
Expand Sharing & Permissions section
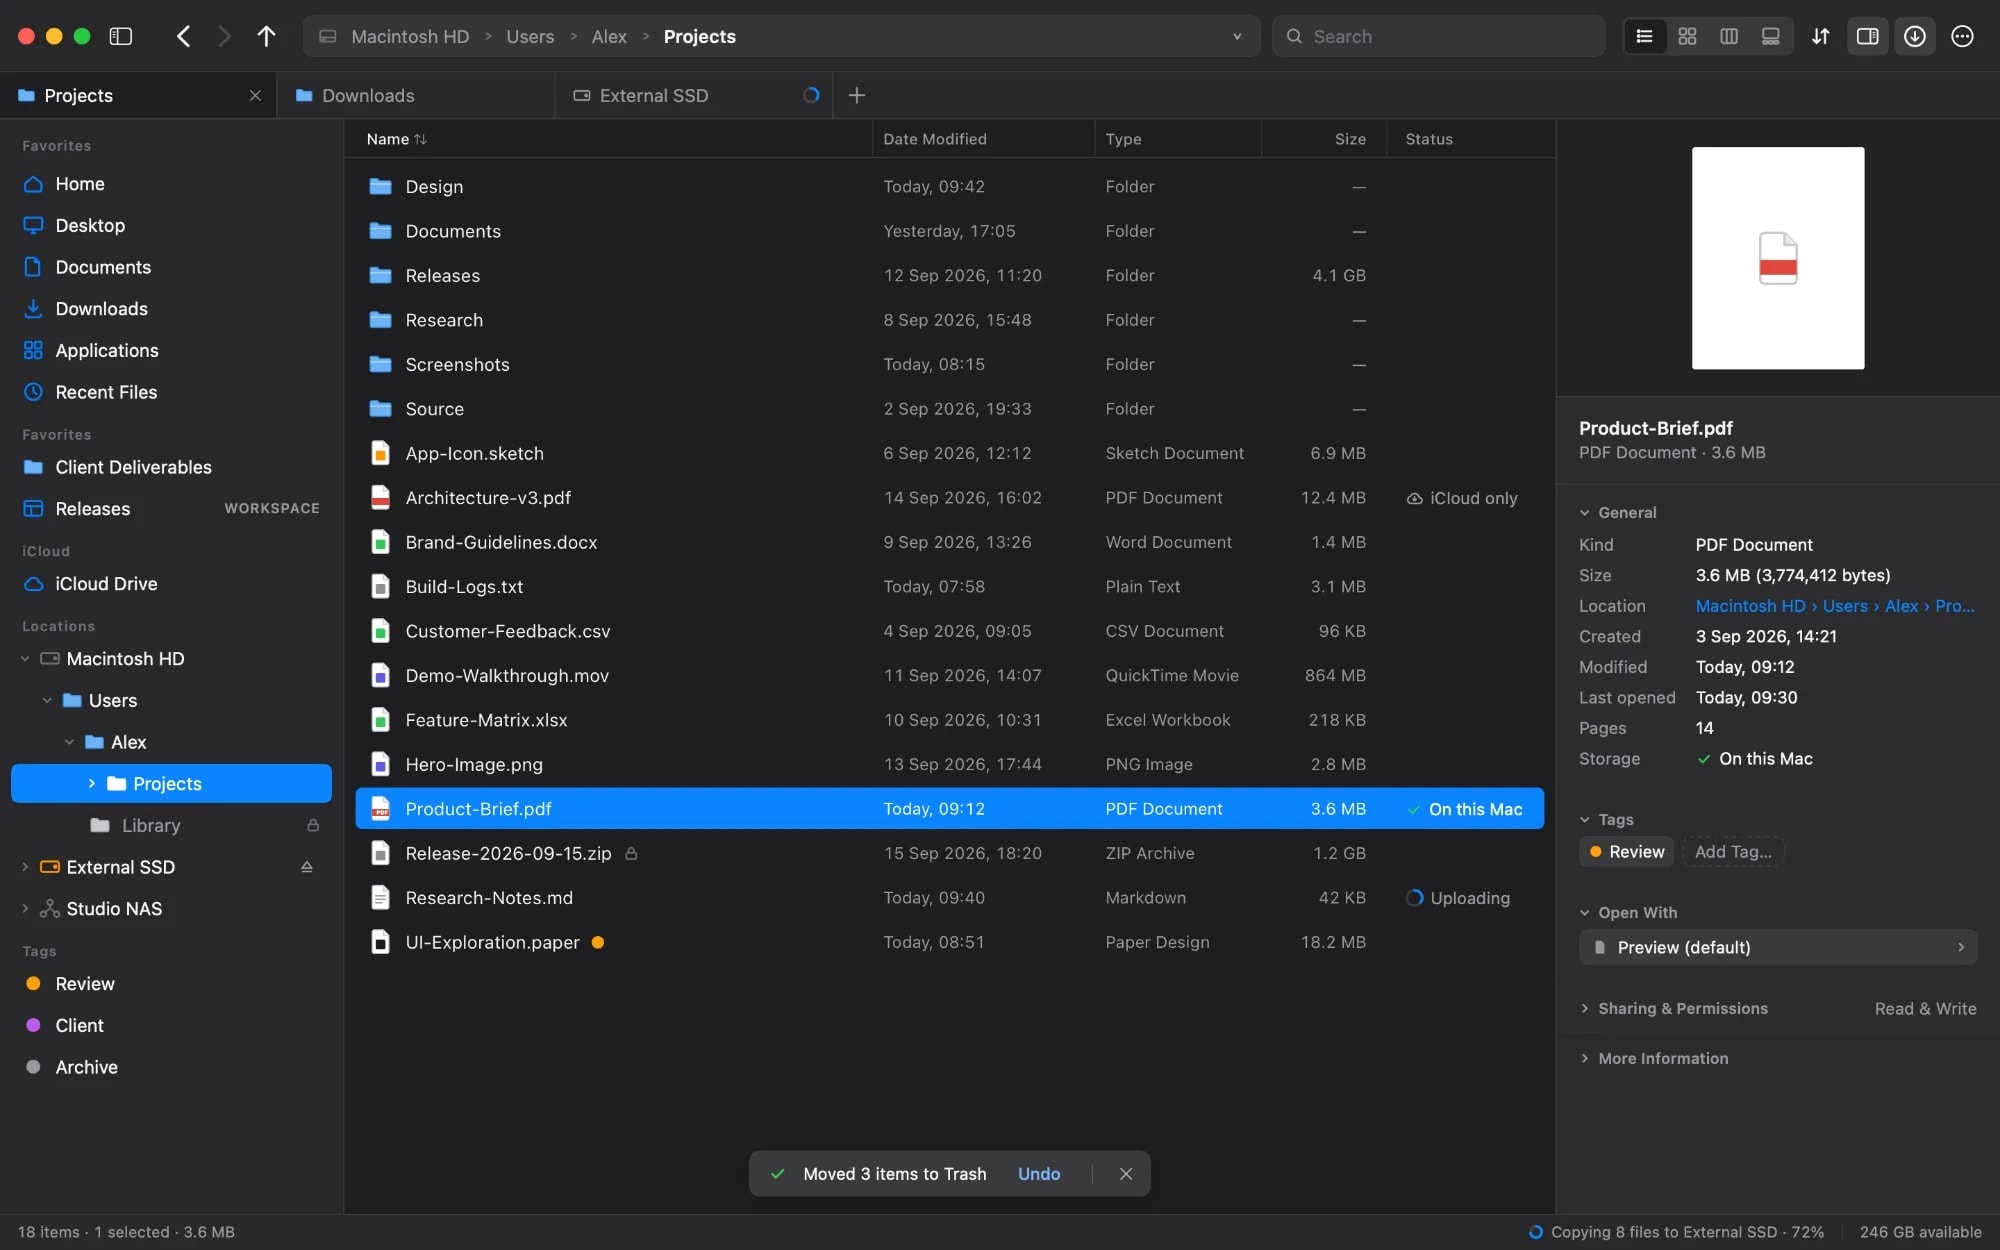[1585, 1008]
